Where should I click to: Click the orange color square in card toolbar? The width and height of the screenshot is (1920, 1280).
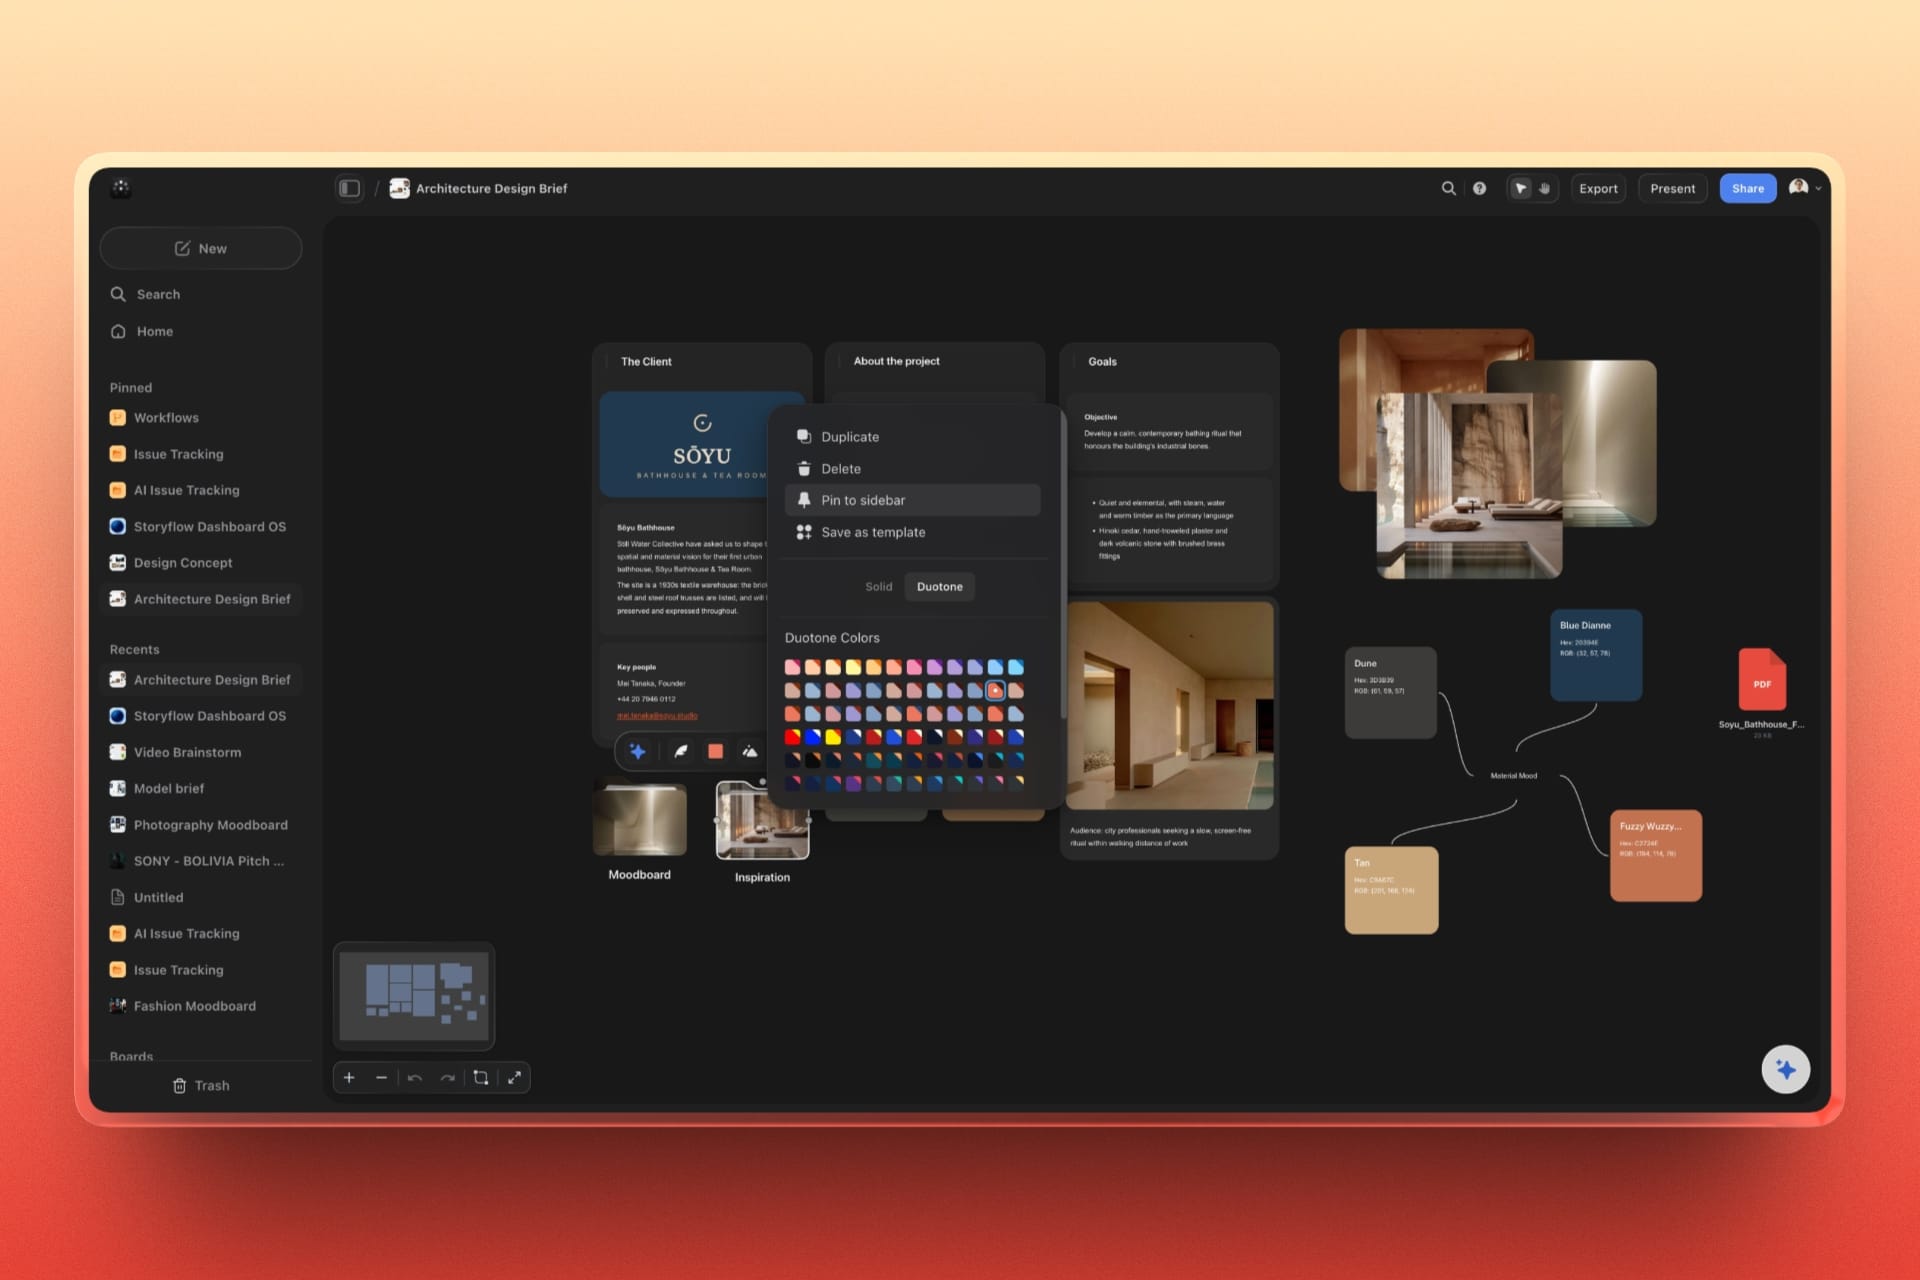pyautogui.click(x=715, y=751)
